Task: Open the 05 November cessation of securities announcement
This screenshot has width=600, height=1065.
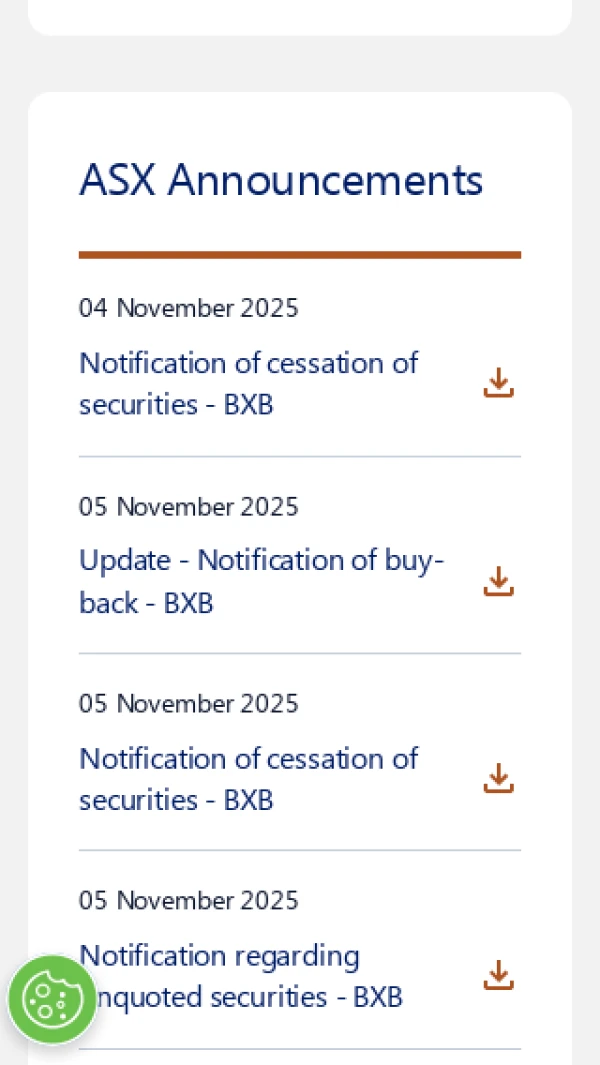Action: click(x=249, y=778)
